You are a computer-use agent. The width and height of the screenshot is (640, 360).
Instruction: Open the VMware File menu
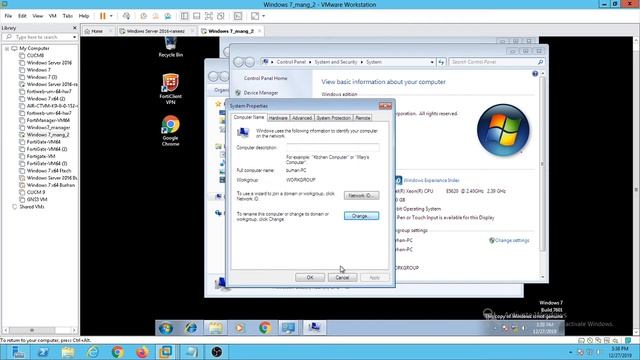point(8,16)
